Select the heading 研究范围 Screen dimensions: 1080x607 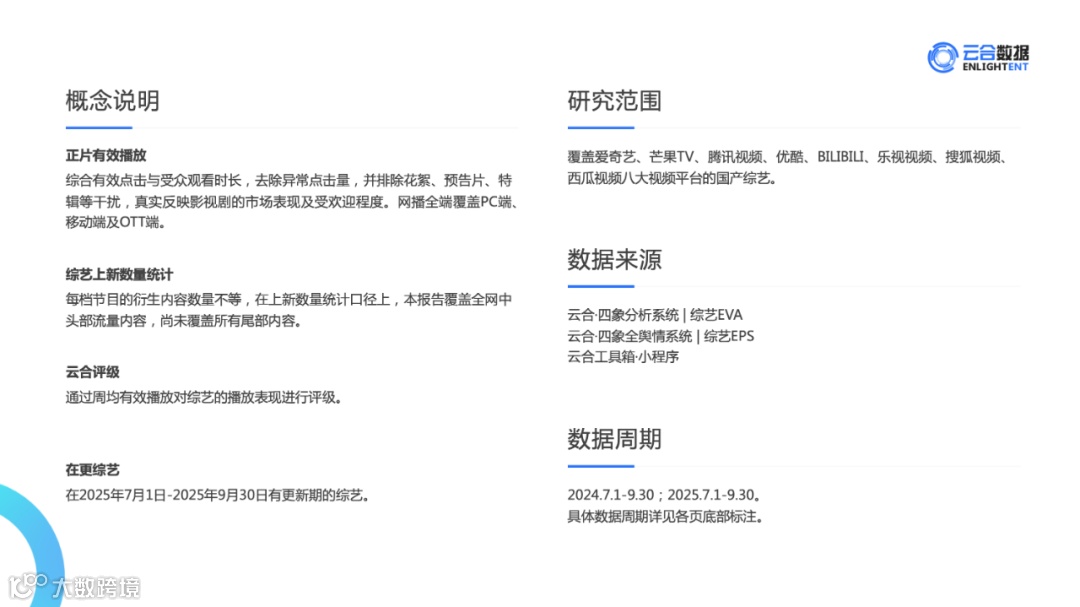coord(614,101)
